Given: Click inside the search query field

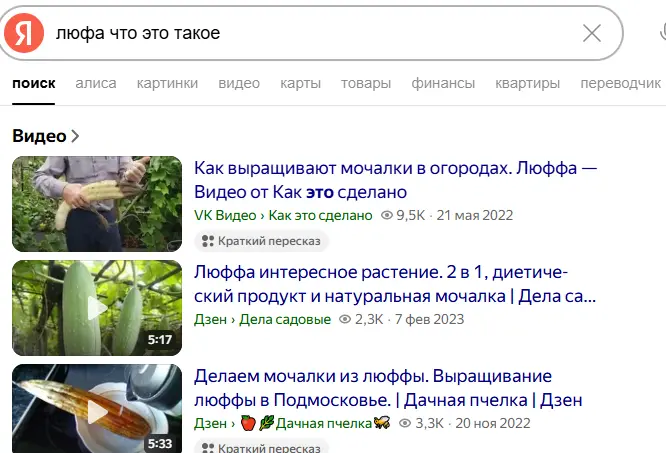Looking at the screenshot, I should tap(314, 33).
